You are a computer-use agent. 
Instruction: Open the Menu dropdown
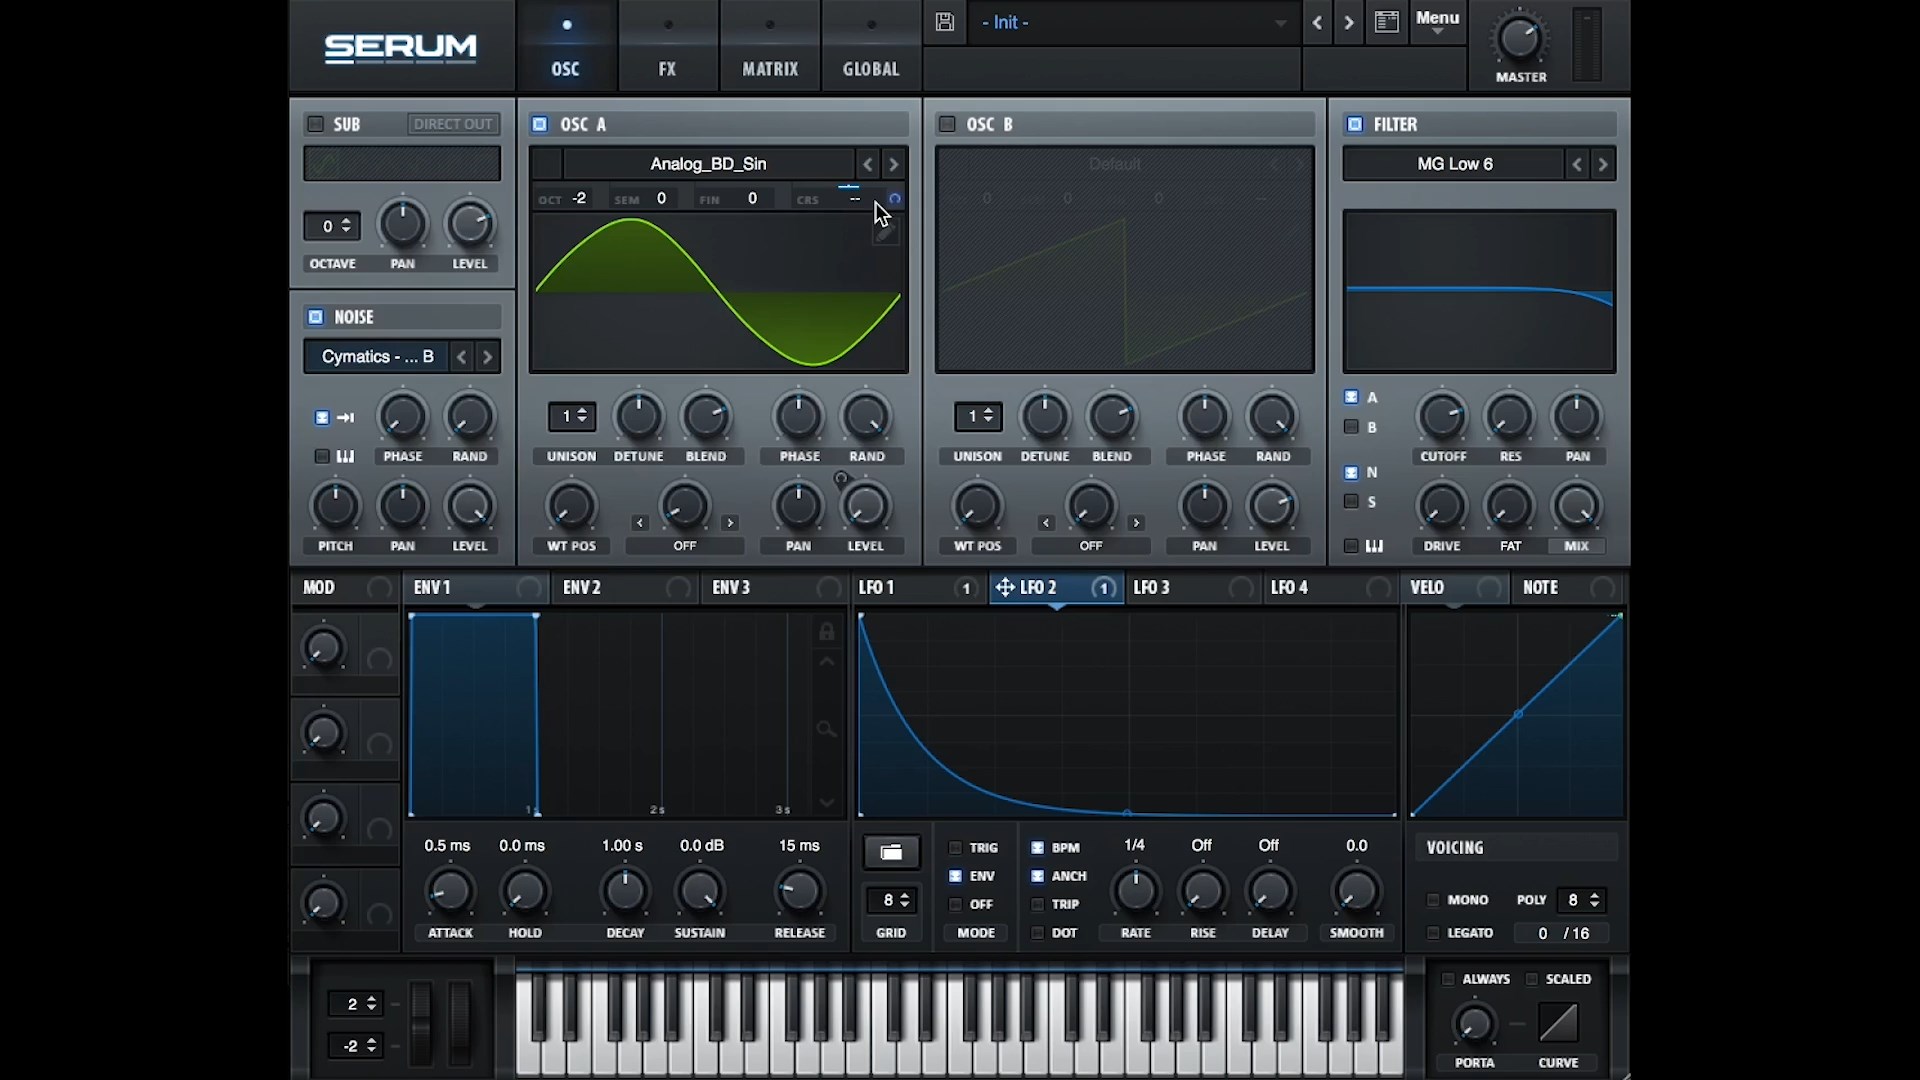point(1437,22)
